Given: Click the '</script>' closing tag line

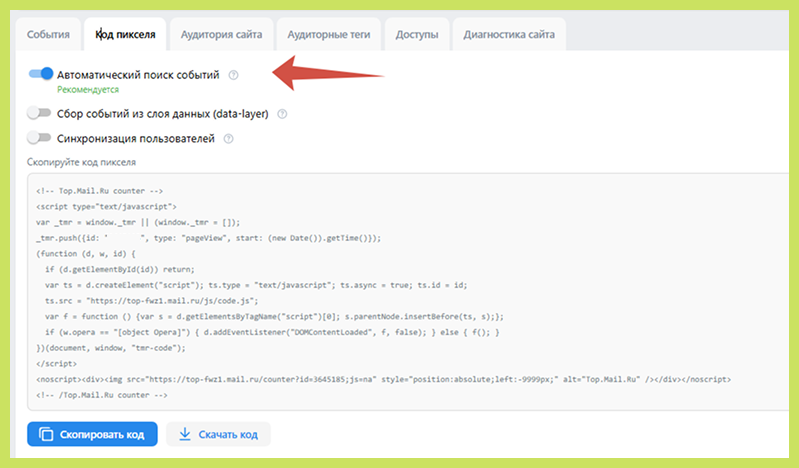Looking at the screenshot, I should tap(57, 363).
